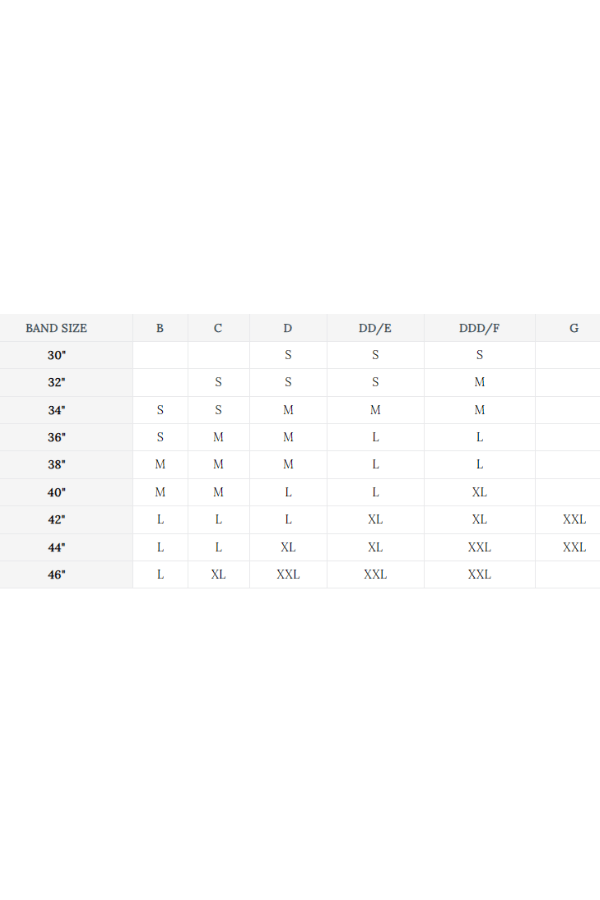Click S in the 34" row, B column

tap(160, 410)
